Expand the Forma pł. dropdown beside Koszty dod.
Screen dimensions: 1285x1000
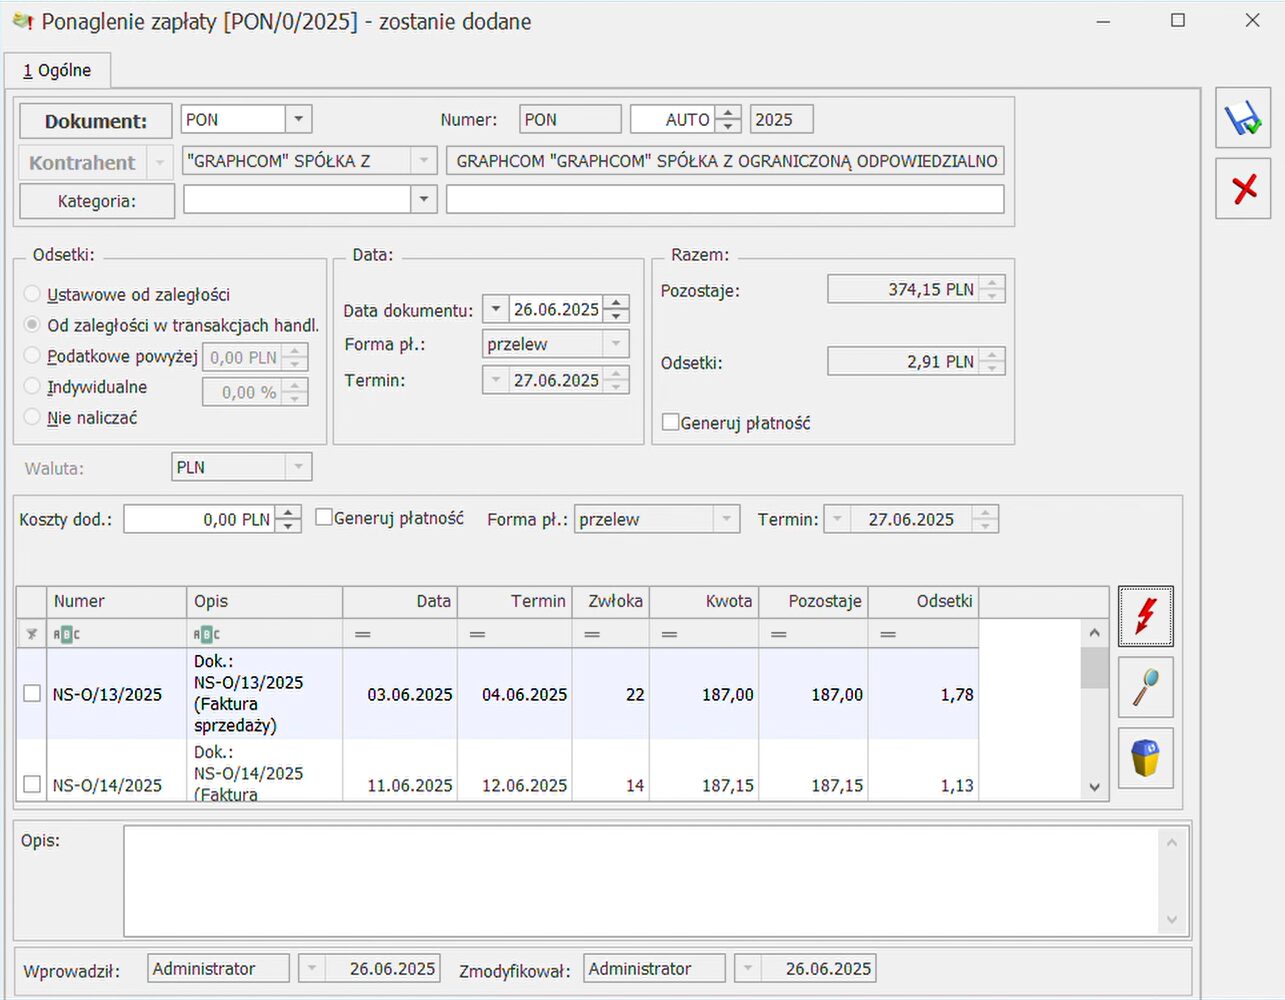tap(727, 519)
